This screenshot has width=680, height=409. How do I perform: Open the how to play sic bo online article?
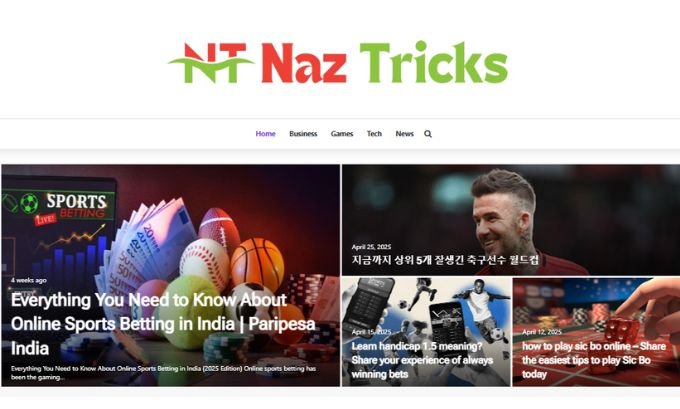click(x=594, y=360)
